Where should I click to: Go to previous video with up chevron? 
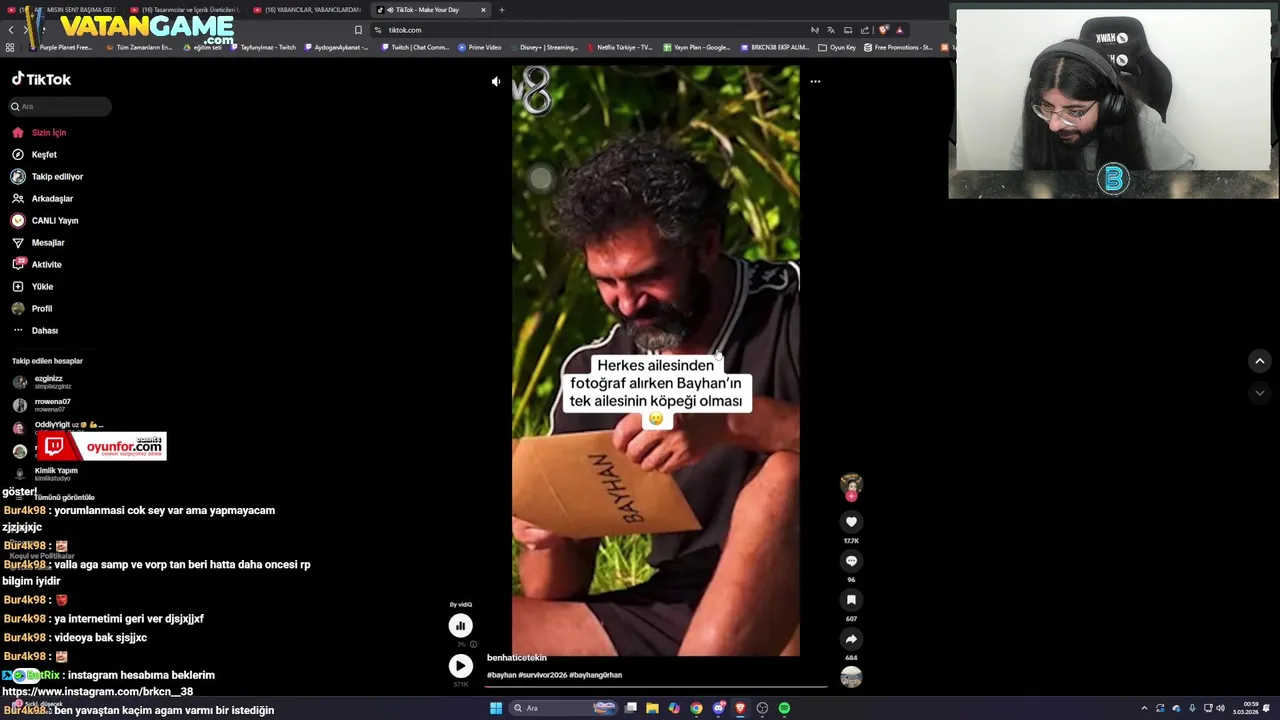(x=1260, y=361)
